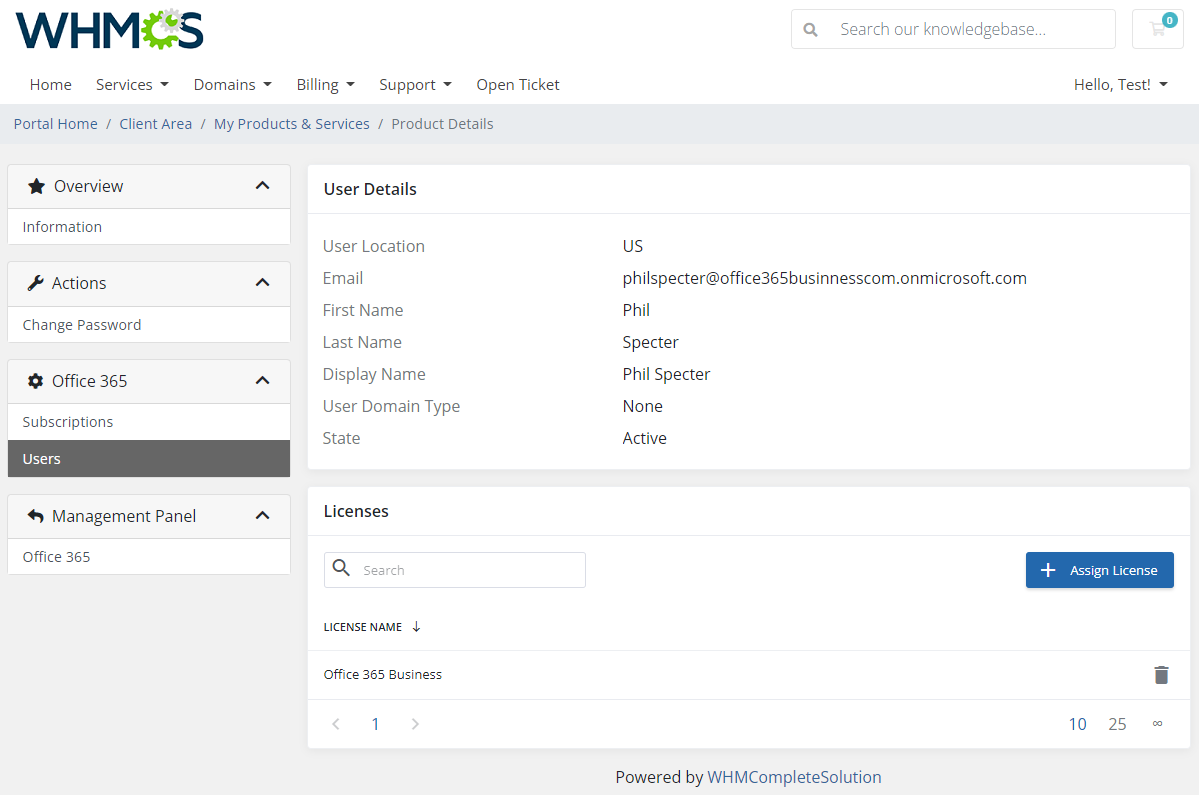Open the Support dropdown menu
This screenshot has width=1199, height=795.
[x=415, y=85]
